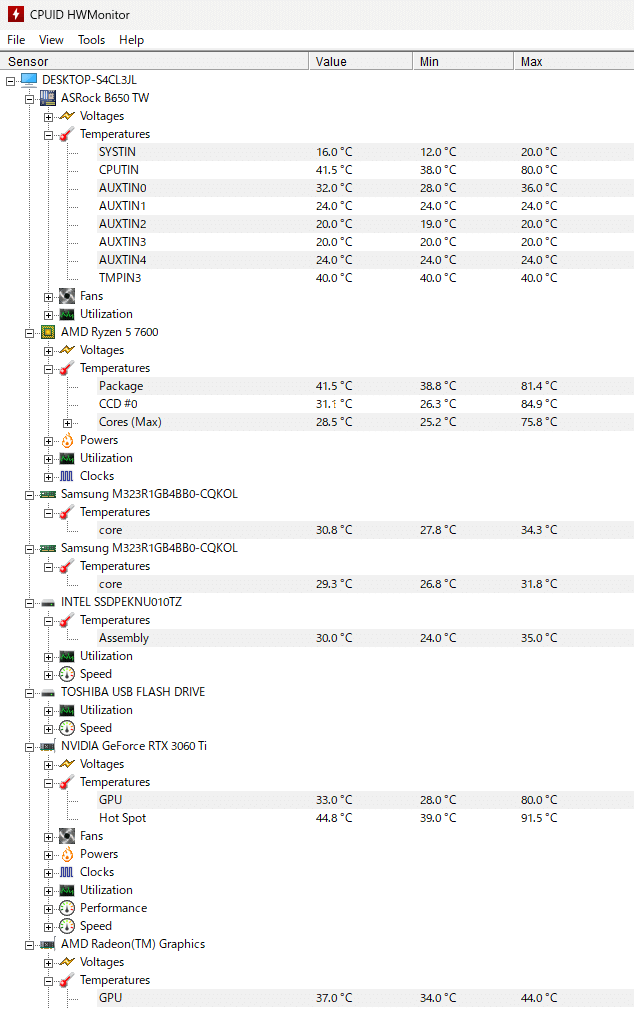
Task: Click the Utilization icon under AMD Ryzen 5 7600
Action: click(x=67, y=458)
